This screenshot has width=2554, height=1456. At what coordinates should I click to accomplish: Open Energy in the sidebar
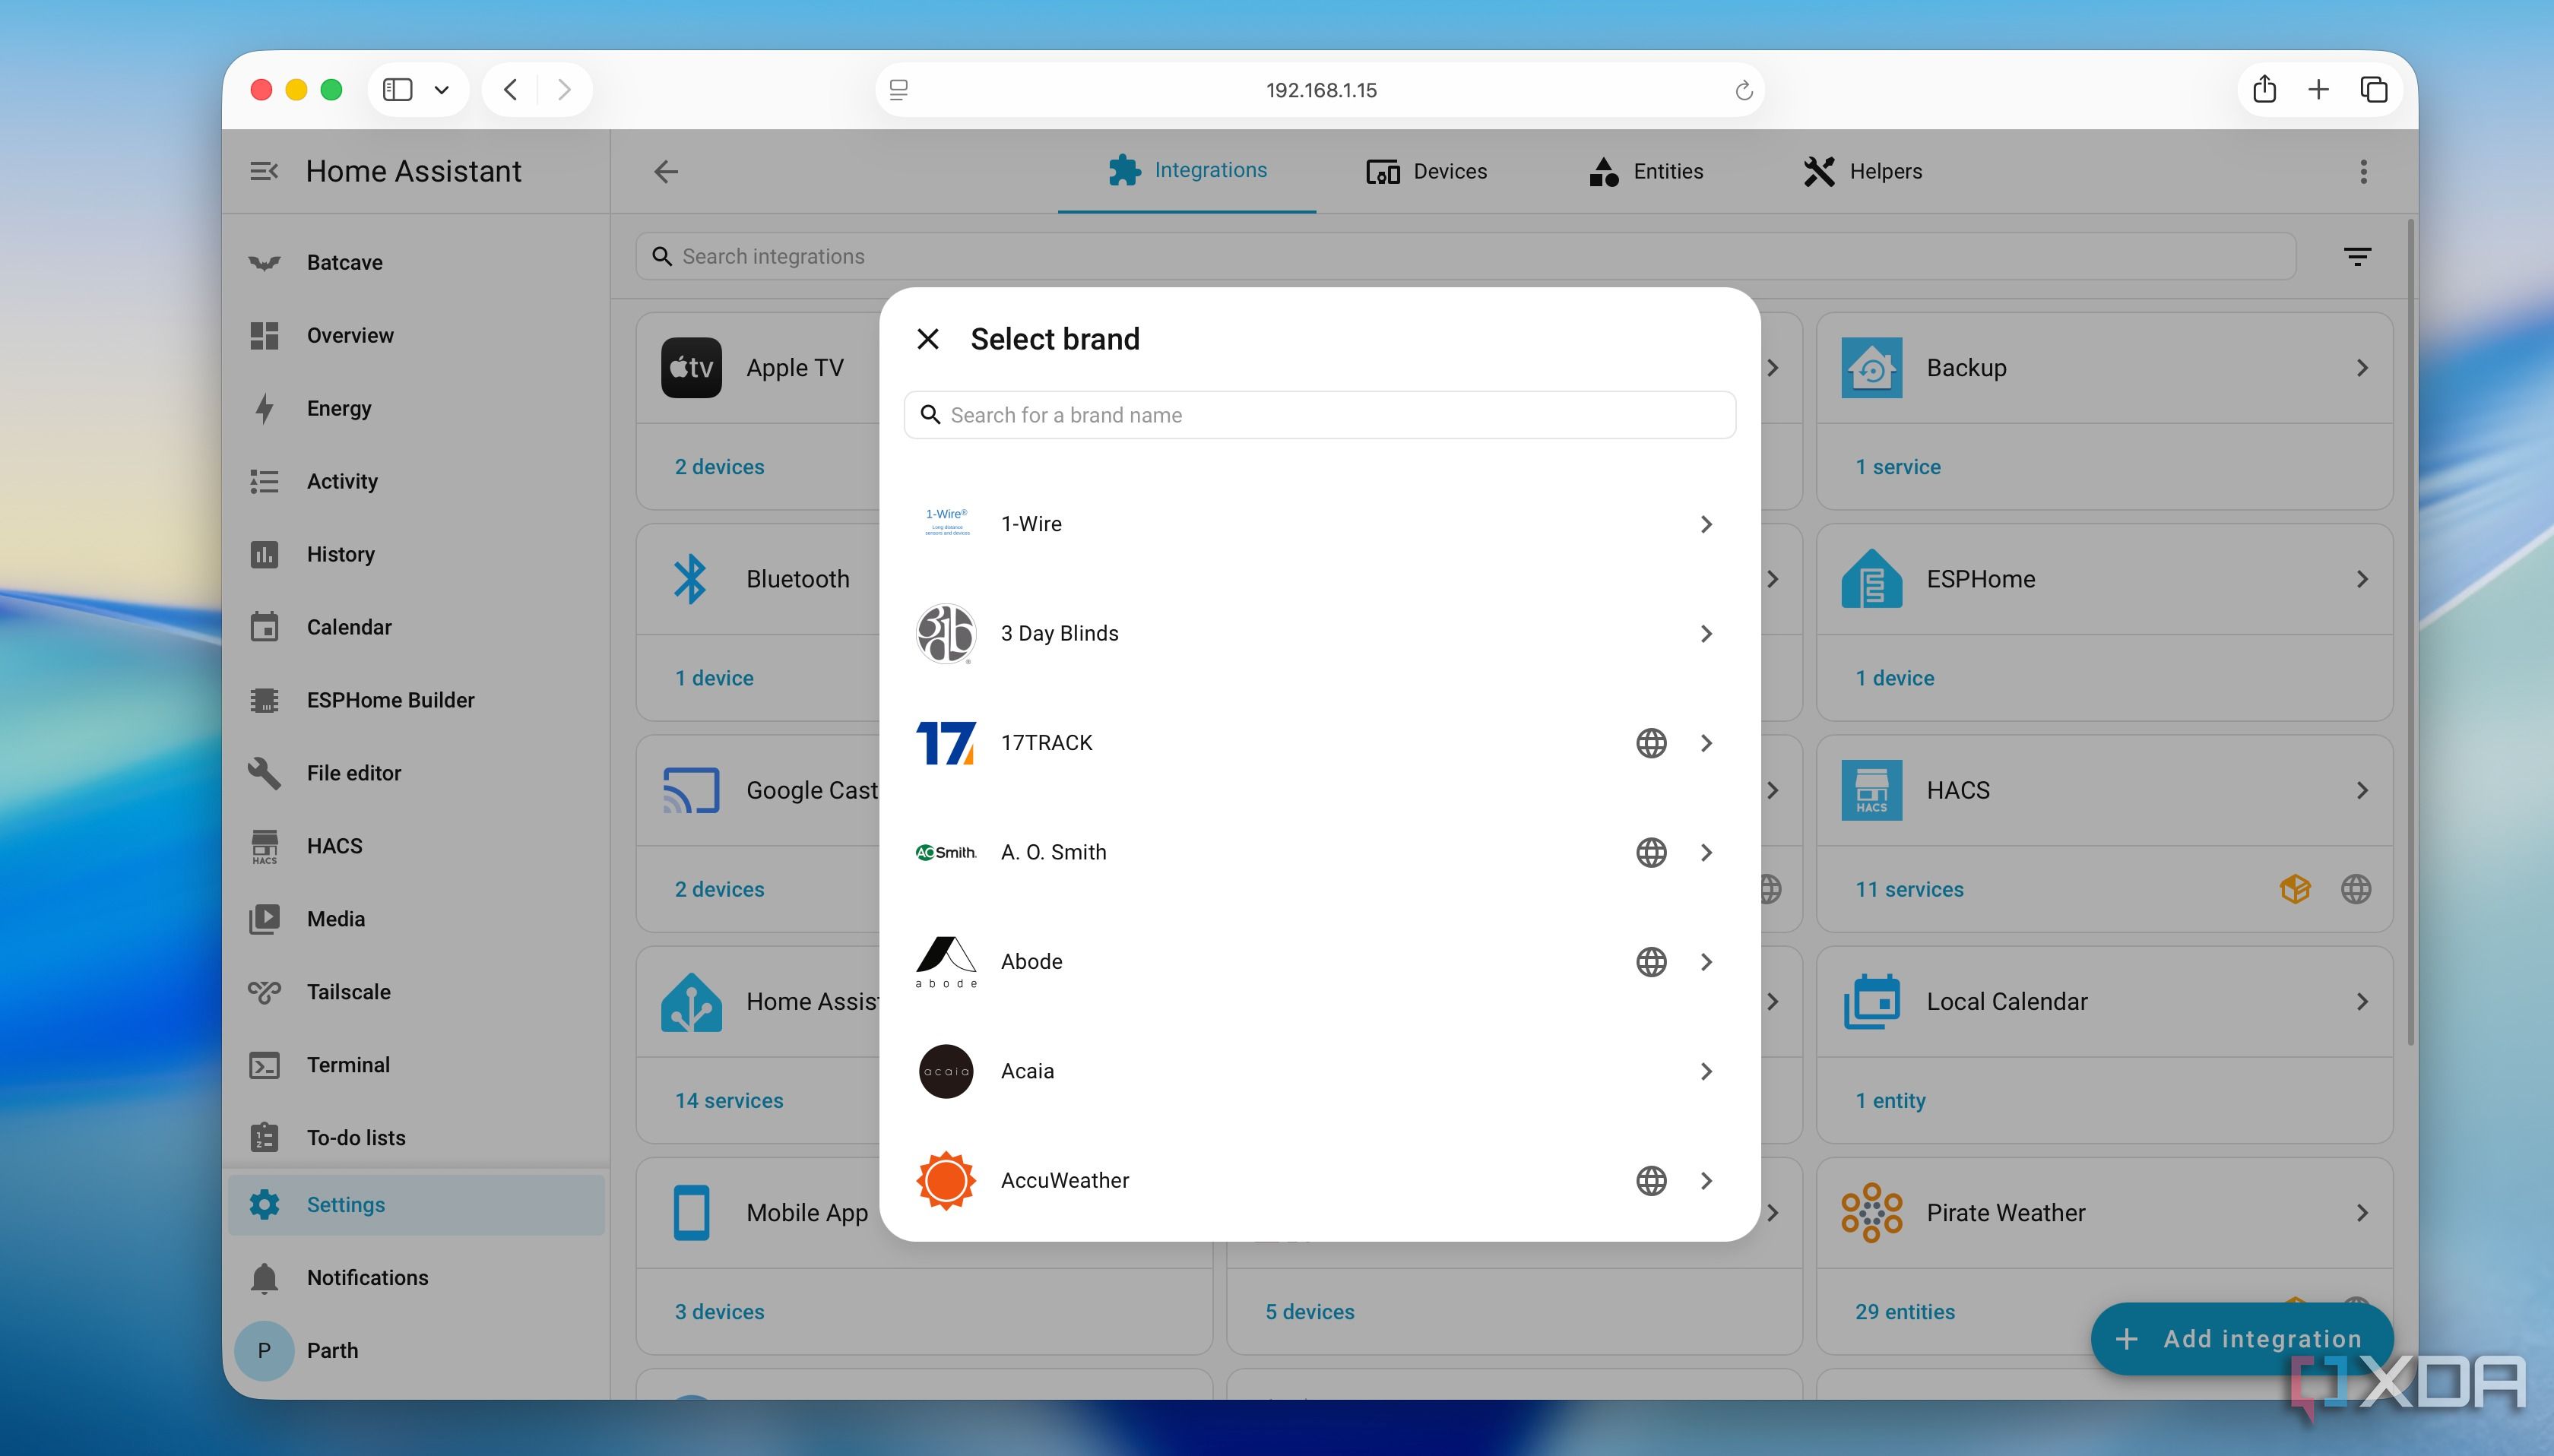pyautogui.click(x=416, y=408)
